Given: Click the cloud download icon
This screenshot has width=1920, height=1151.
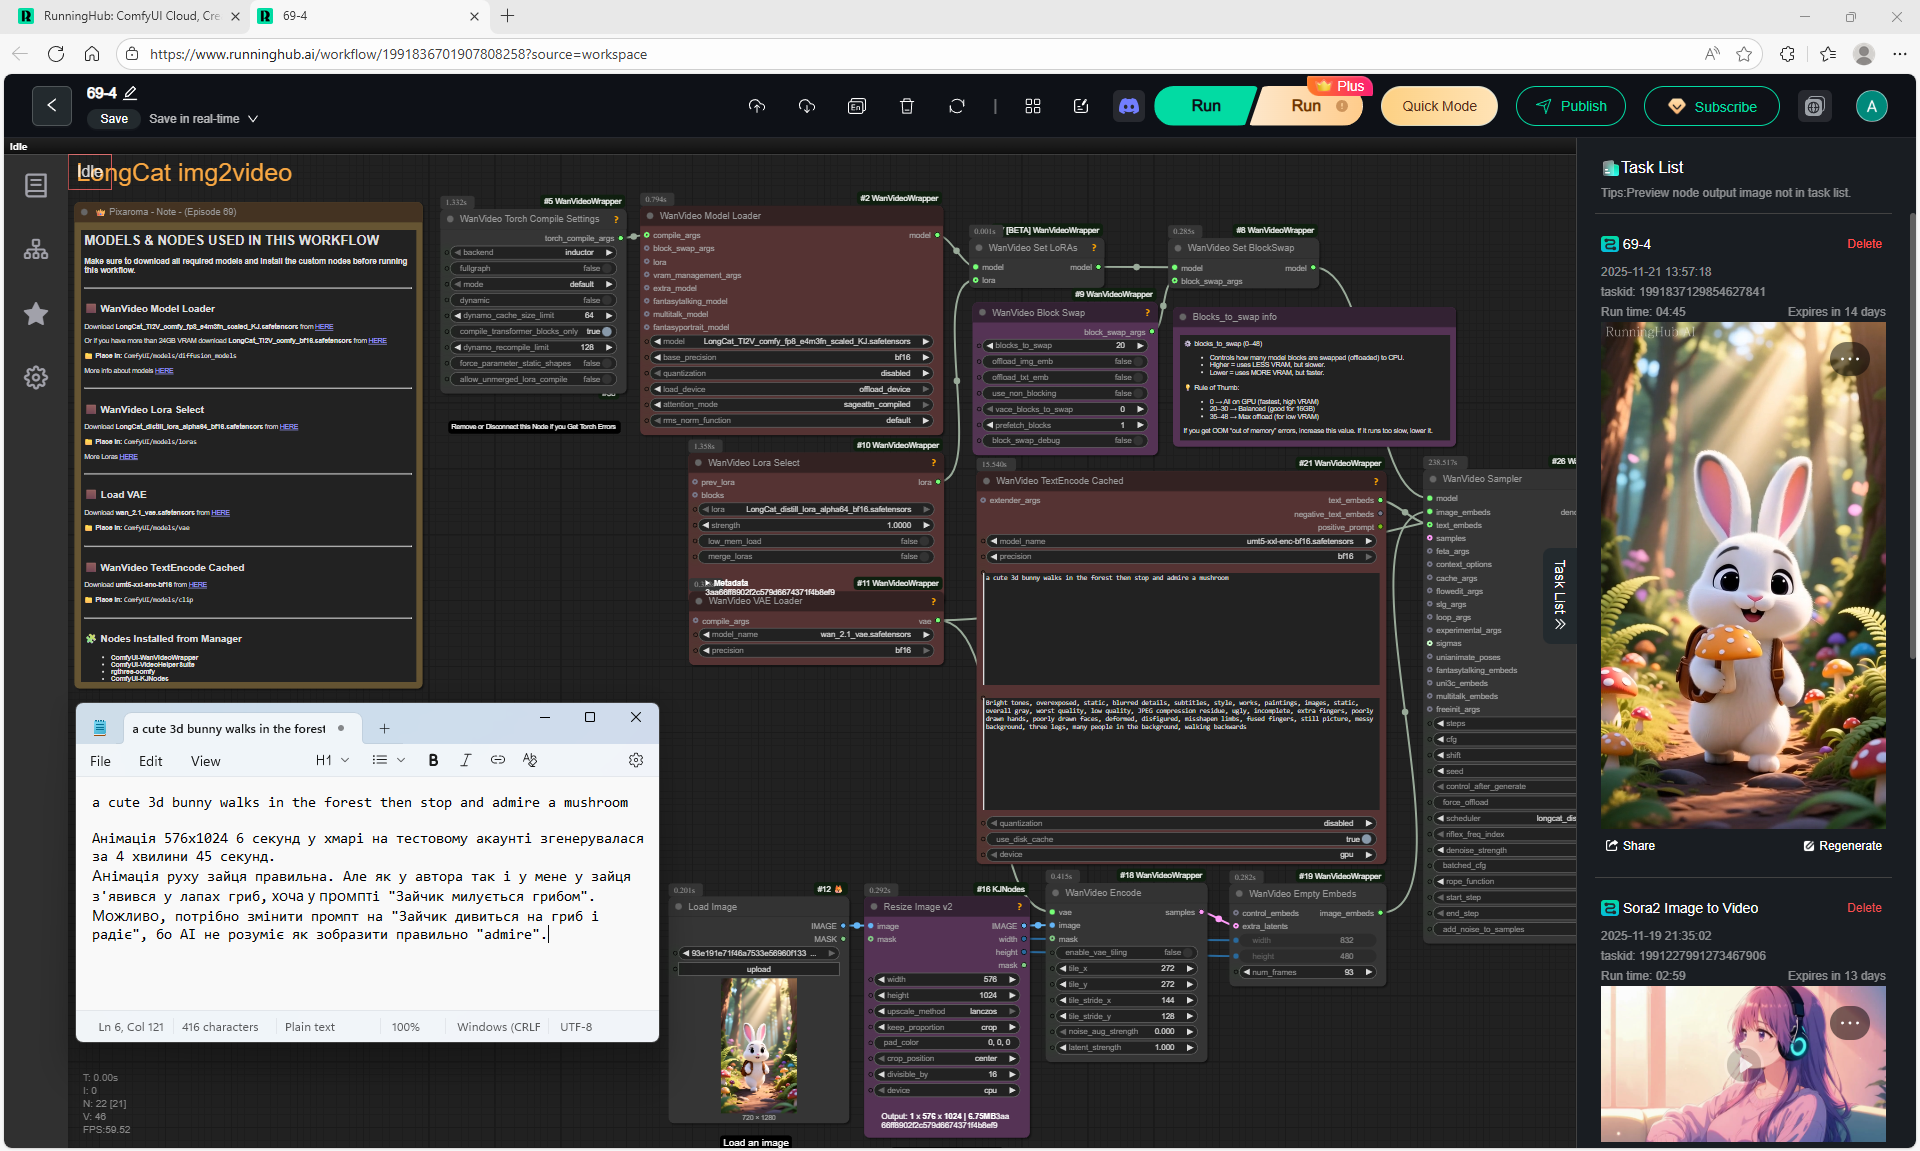Looking at the screenshot, I should click(x=806, y=106).
